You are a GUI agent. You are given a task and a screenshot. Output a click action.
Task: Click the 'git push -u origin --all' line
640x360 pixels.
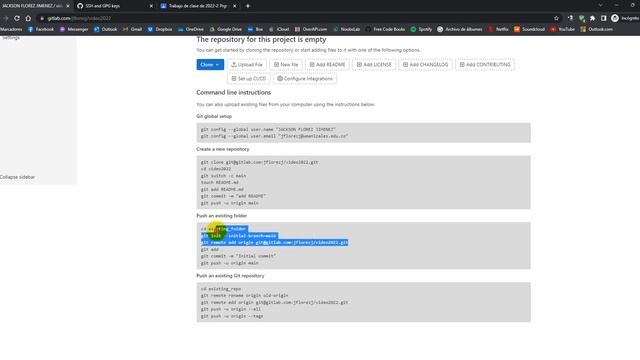(x=231, y=309)
